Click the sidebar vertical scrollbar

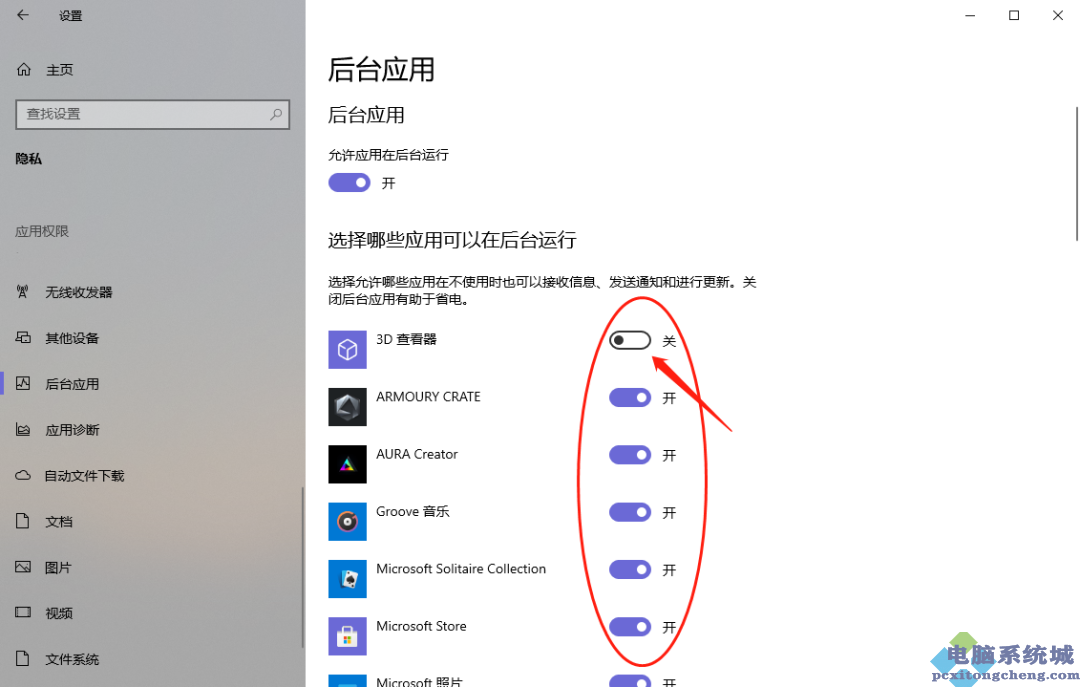click(302, 567)
